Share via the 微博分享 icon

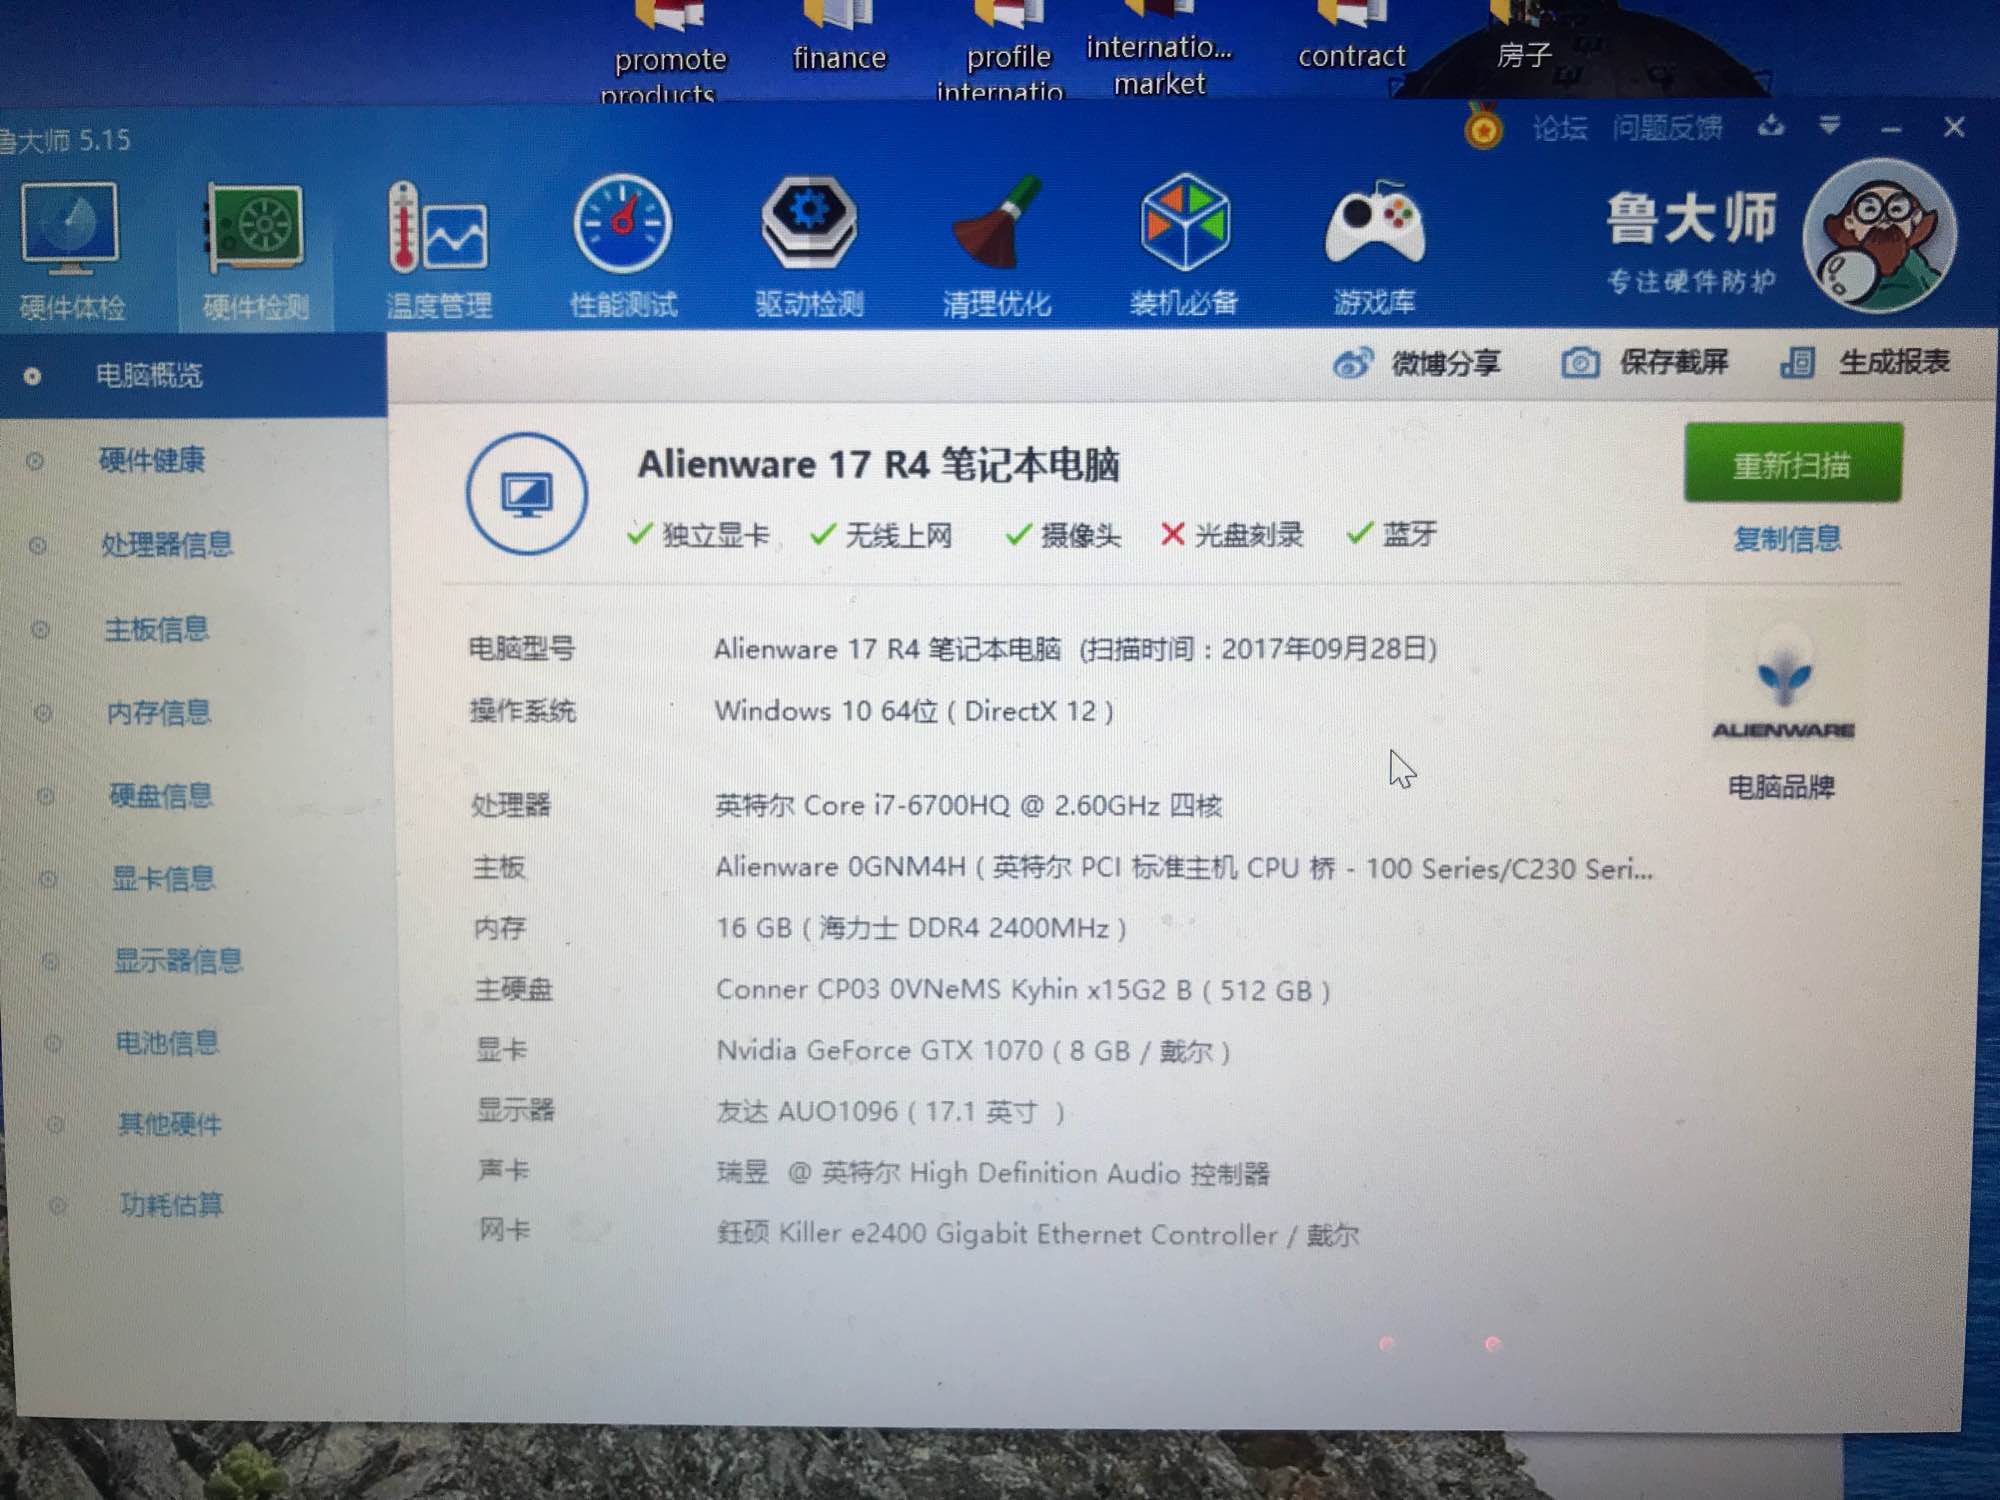(1353, 363)
